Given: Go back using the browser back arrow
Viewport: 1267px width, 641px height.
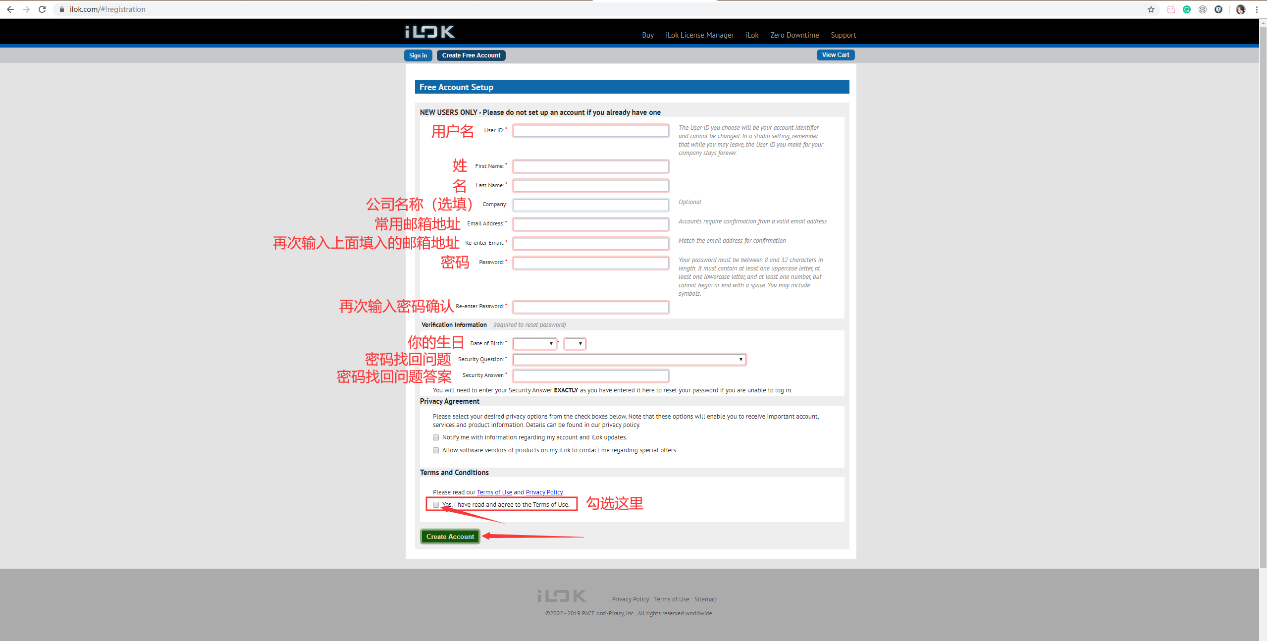Looking at the screenshot, I should pyautogui.click(x=11, y=9).
